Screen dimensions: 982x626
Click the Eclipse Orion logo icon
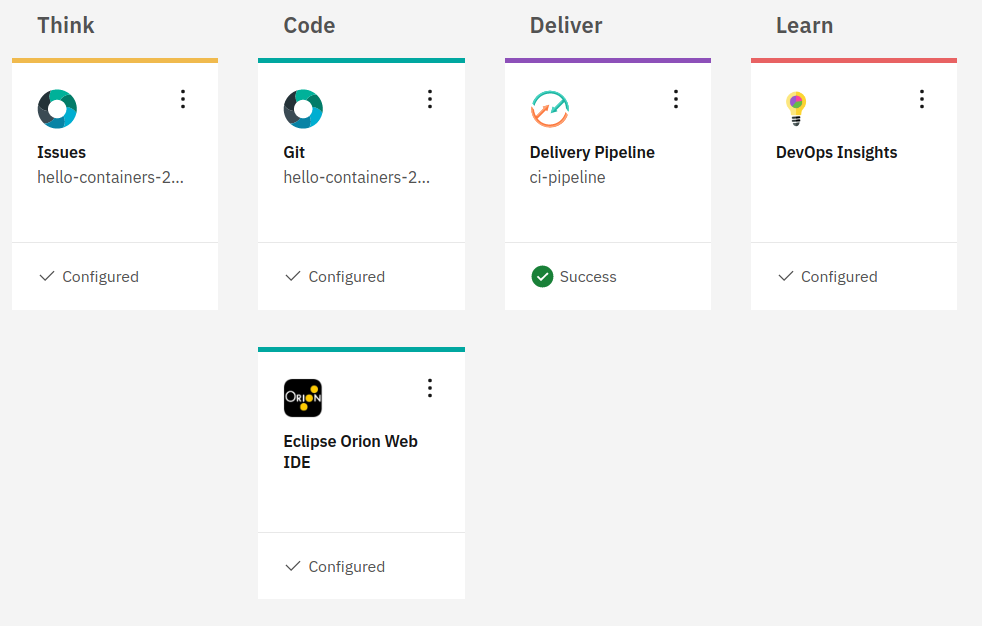(x=303, y=398)
